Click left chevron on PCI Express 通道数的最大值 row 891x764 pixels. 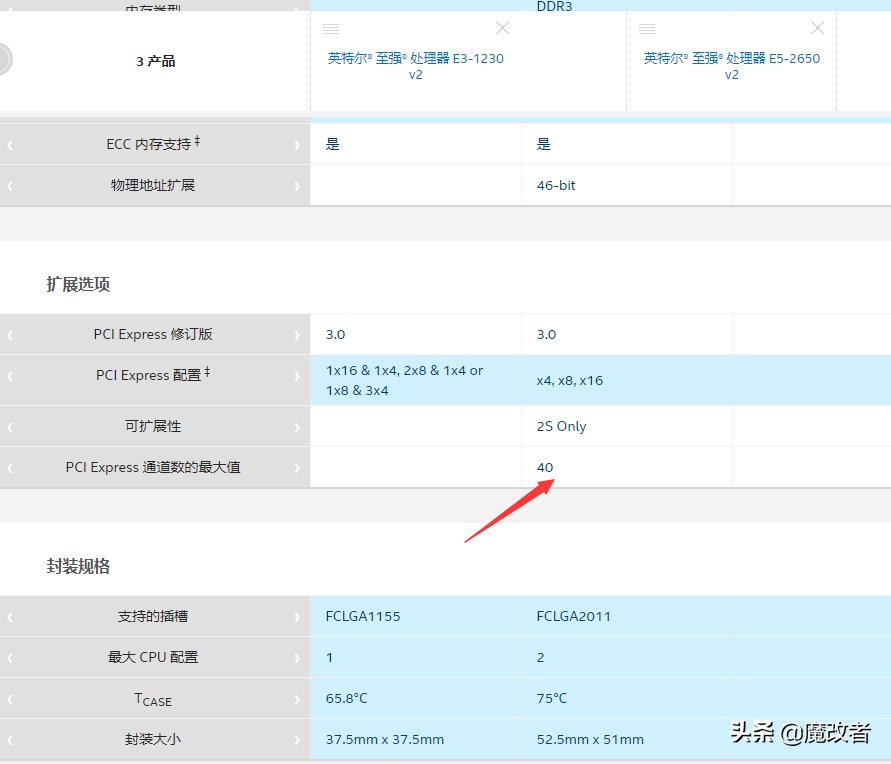click(x=10, y=468)
